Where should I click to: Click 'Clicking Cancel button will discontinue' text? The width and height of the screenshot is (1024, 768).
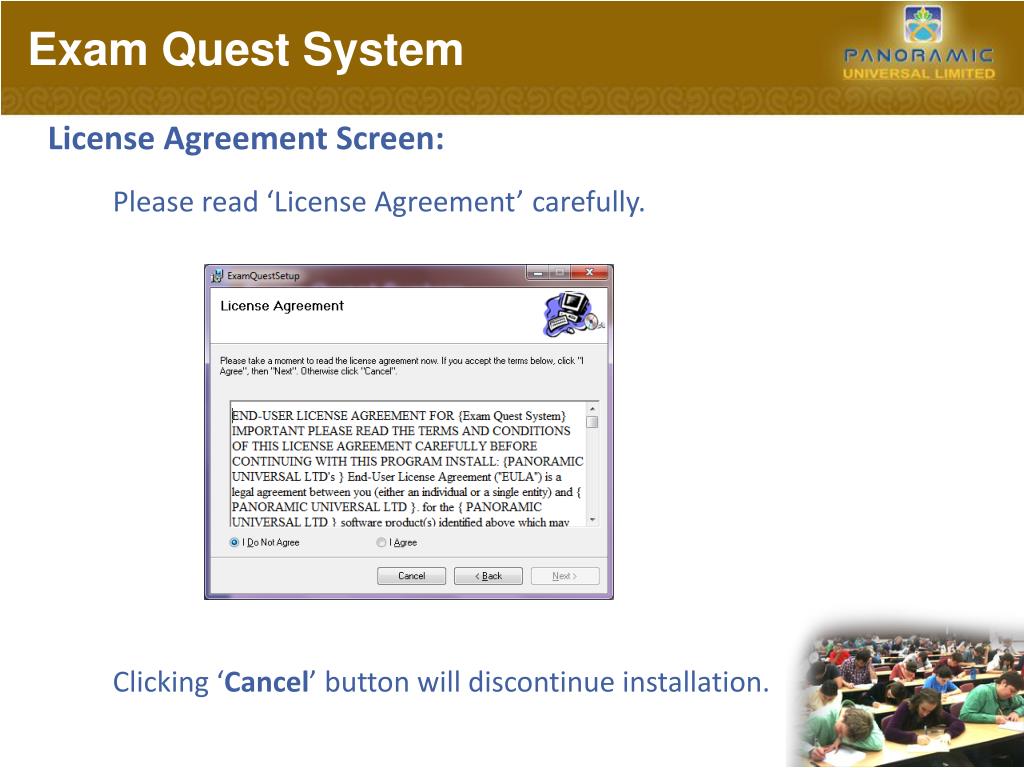point(441,682)
